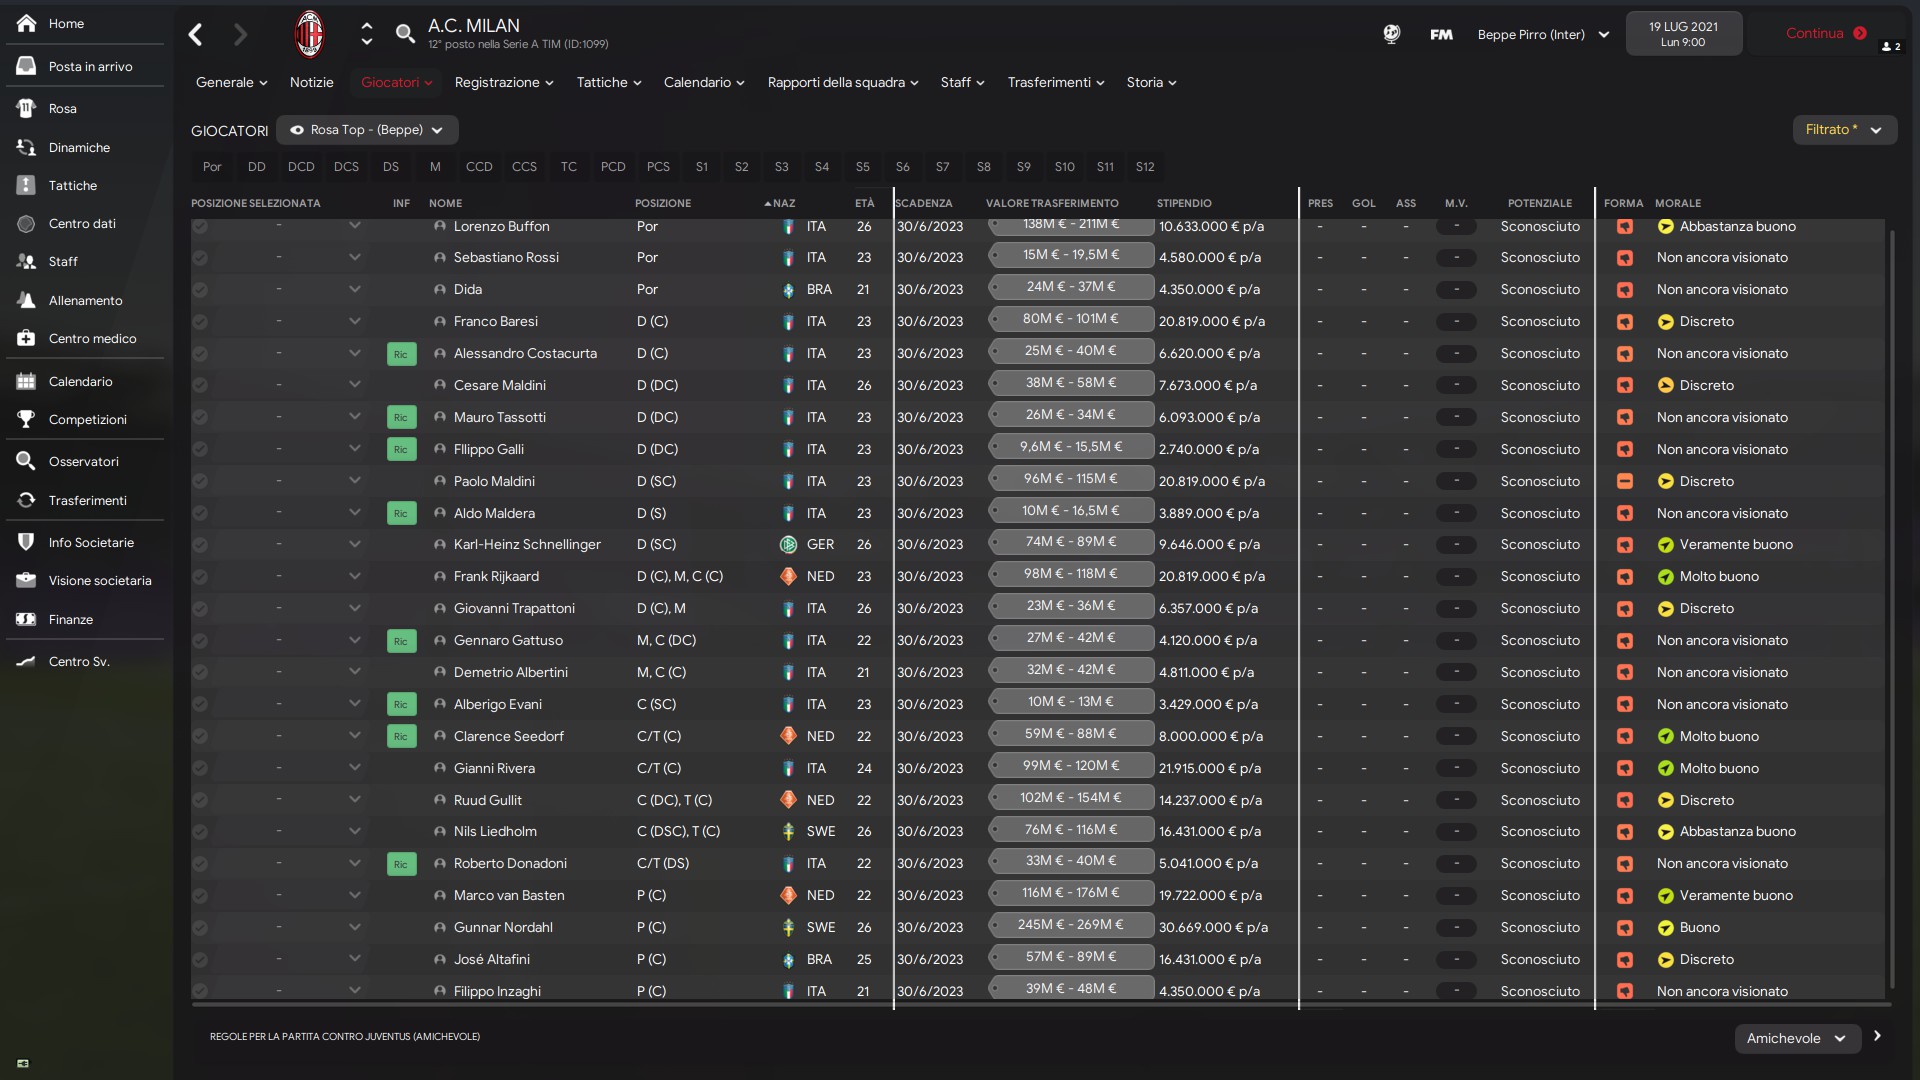Open Centro medico kit icon
This screenshot has height=1080, width=1920.
(26, 338)
